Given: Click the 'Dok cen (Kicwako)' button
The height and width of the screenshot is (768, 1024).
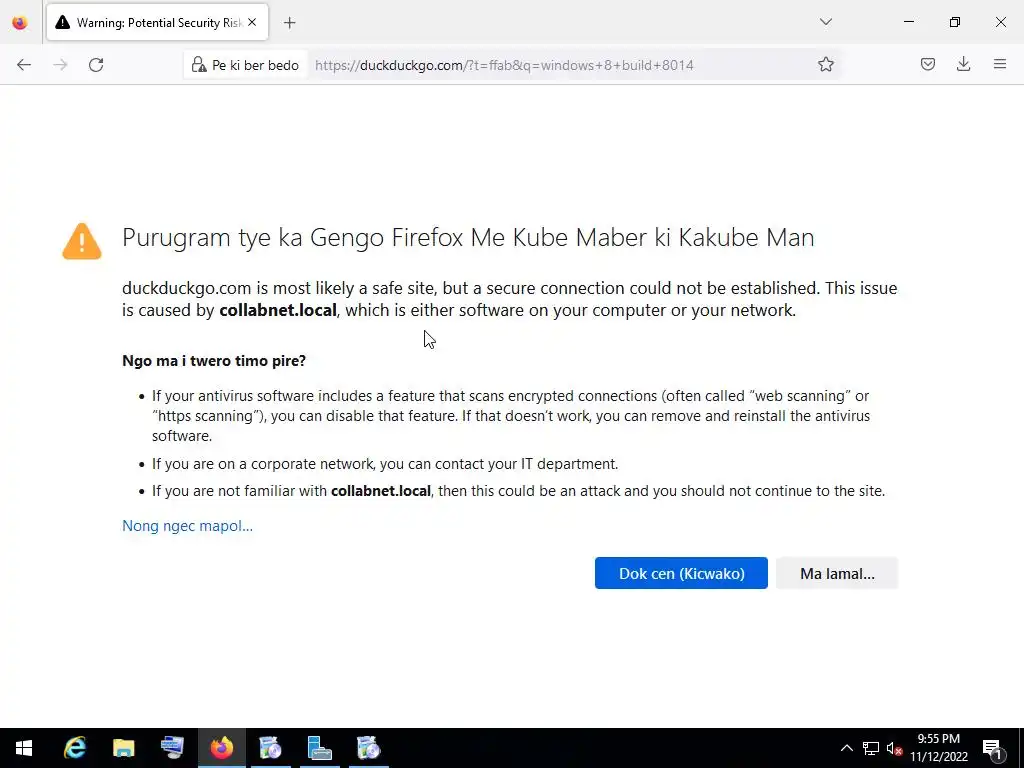Looking at the screenshot, I should (681, 573).
